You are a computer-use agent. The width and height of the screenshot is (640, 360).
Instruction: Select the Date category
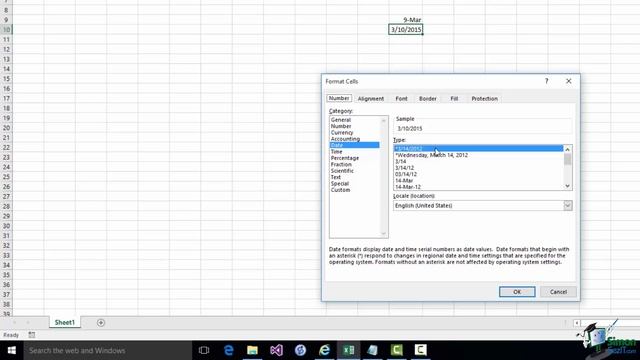coord(354,145)
